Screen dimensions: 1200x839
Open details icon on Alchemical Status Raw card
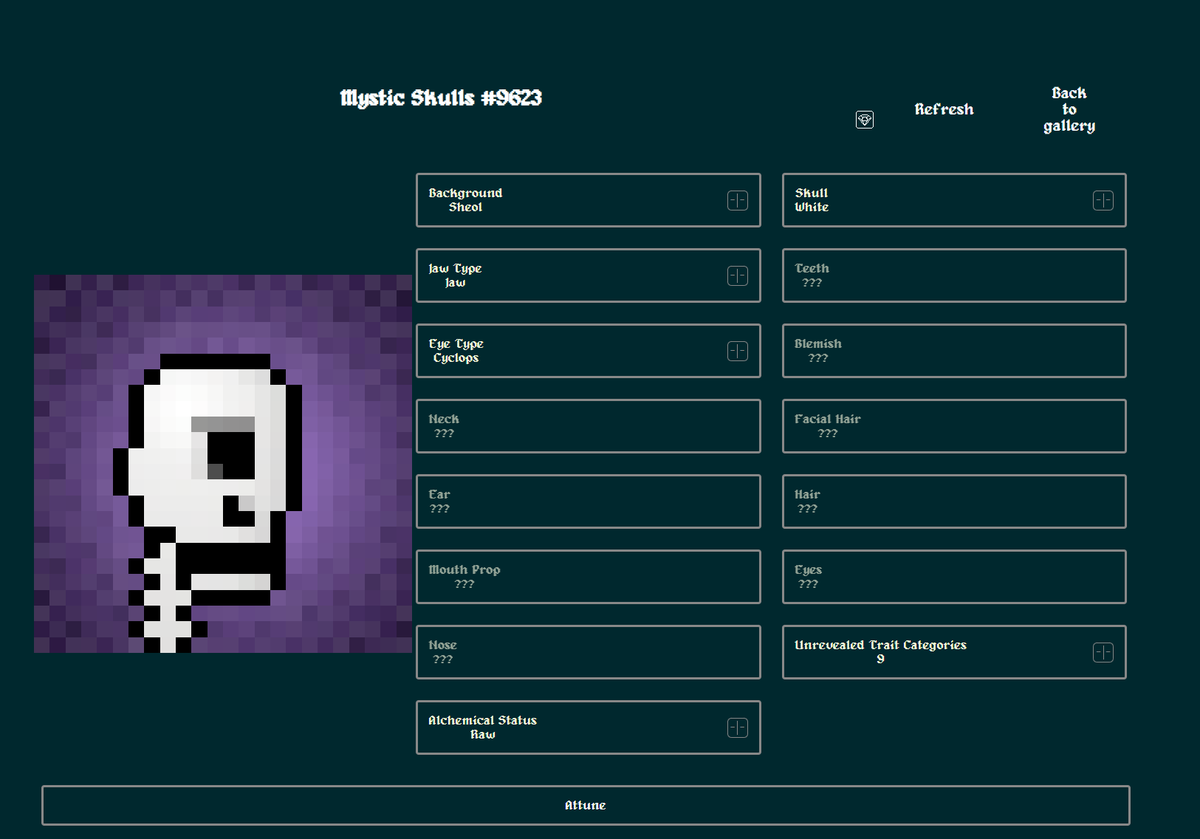(x=738, y=727)
